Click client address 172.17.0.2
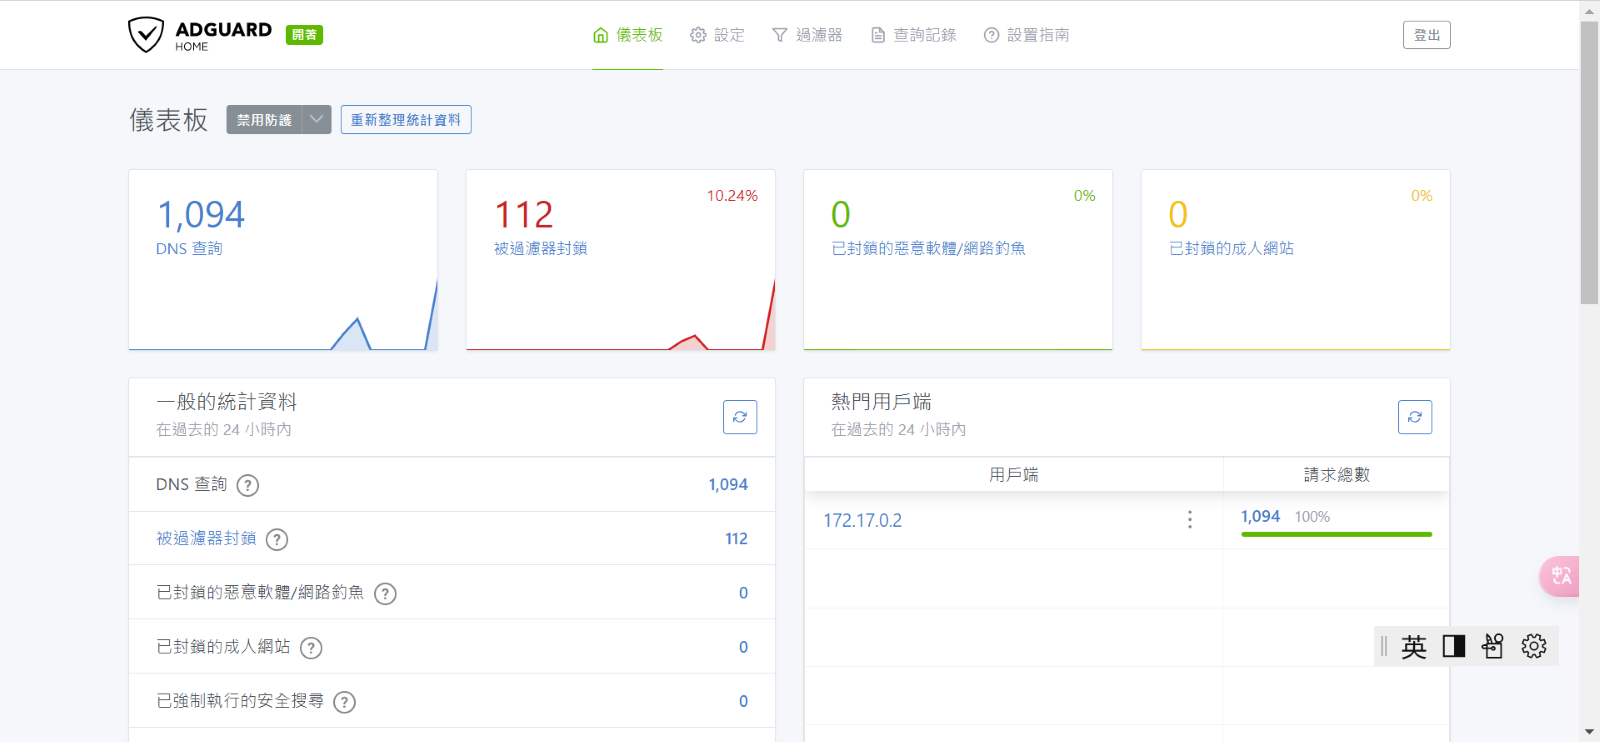This screenshot has height=742, width=1600. pyautogui.click(x=863, y=520)
